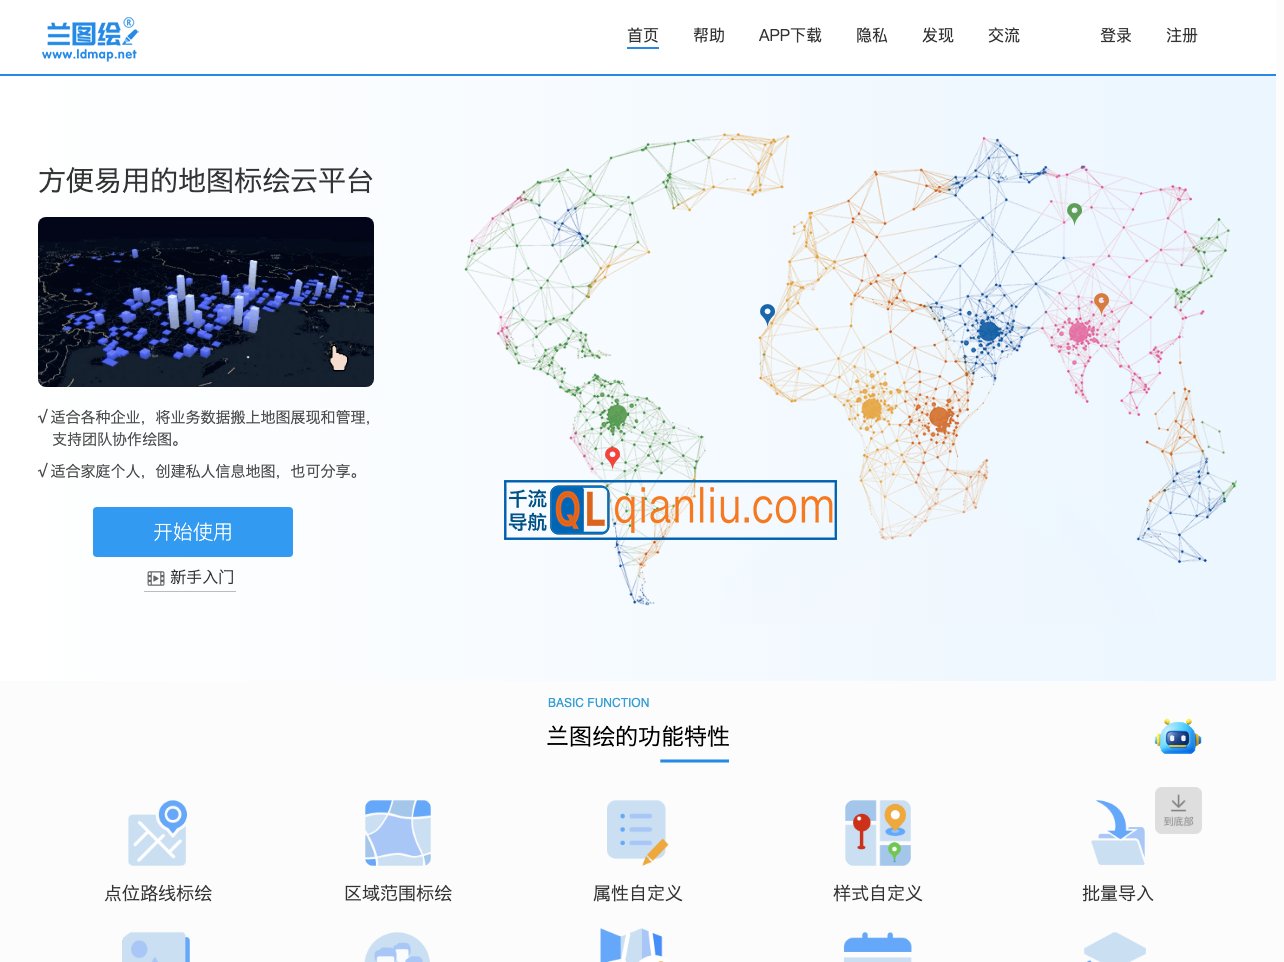Open the 注册 registration link
Image resolution: width=1284 pixels, height=962 pixels.
(1181, 35)
